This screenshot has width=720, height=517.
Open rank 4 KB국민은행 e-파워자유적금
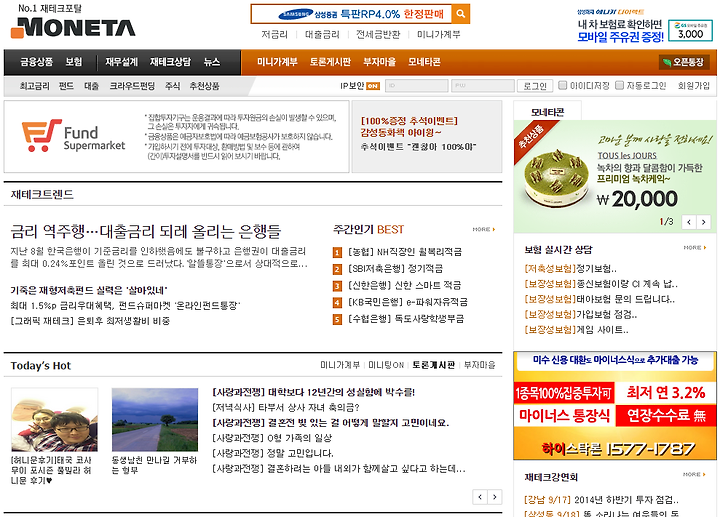(408, 302)
